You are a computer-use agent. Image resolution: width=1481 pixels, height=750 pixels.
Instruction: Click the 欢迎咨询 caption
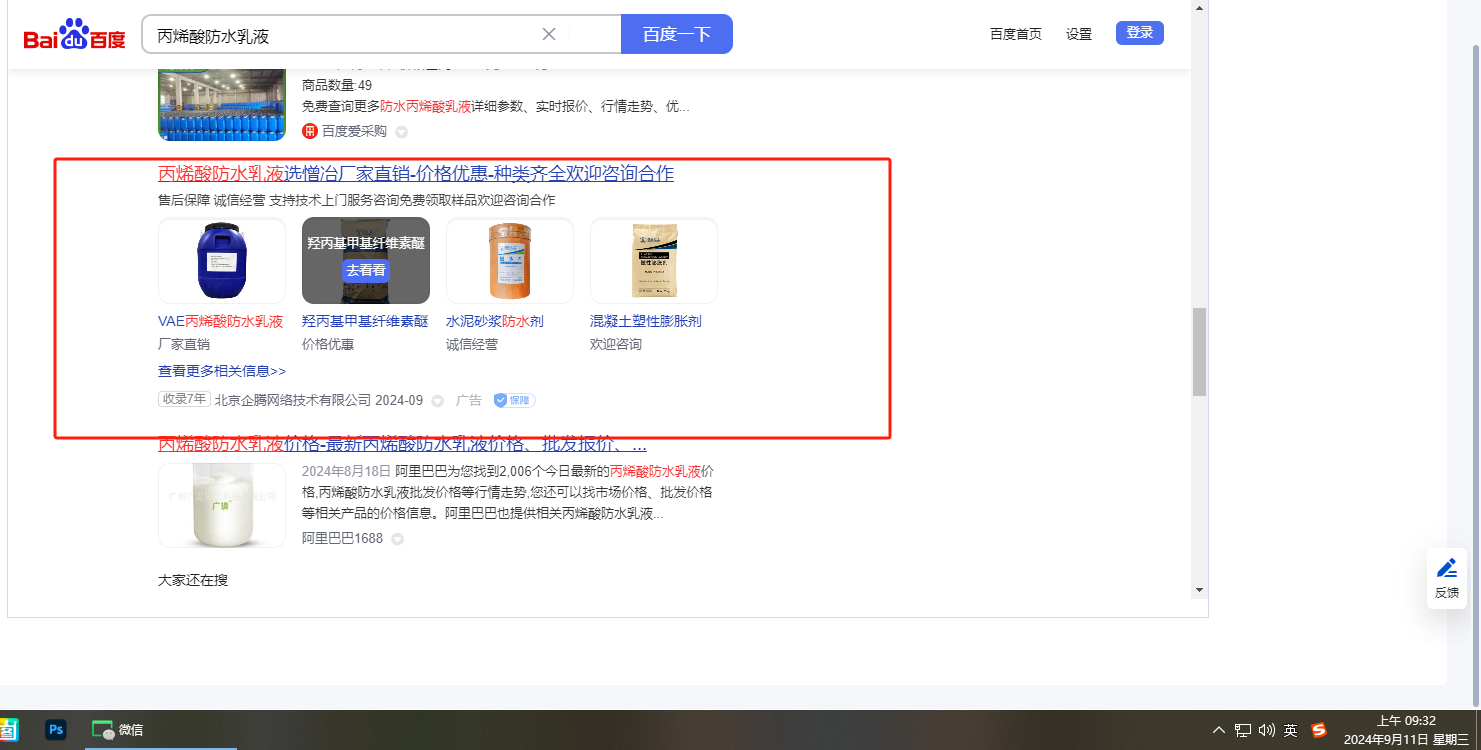(x=616, y=344)
